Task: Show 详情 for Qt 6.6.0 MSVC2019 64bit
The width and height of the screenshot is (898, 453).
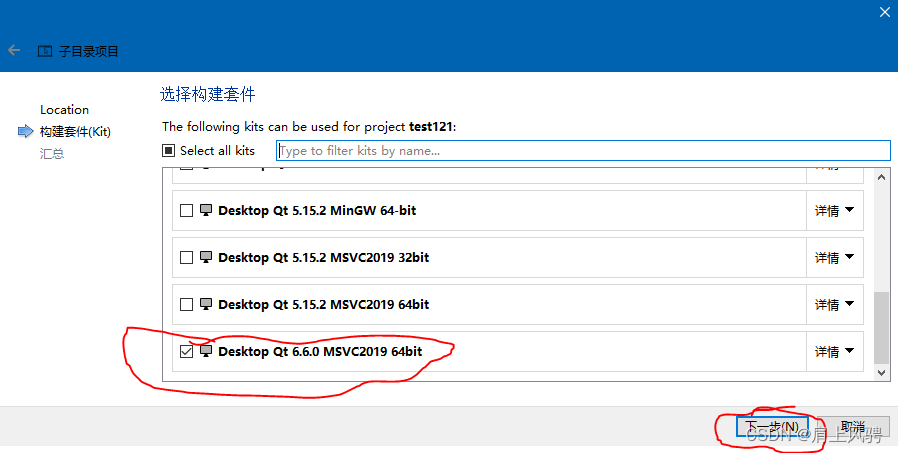Action: pyautogui.click(x=834, y=352)
